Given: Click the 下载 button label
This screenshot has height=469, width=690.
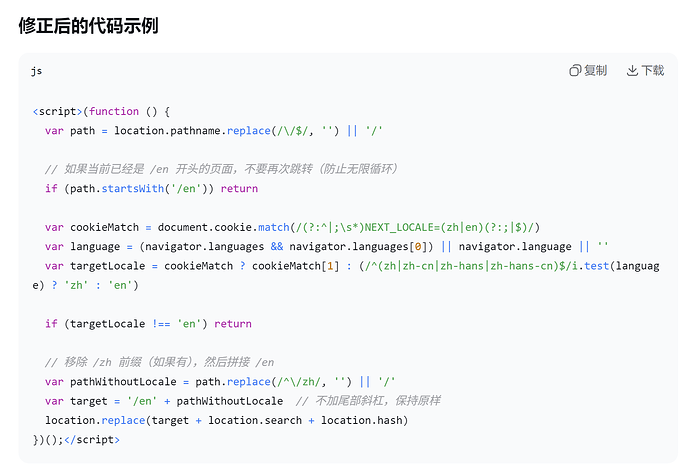Looking at the screenshot, I should [x=653, y=70].
